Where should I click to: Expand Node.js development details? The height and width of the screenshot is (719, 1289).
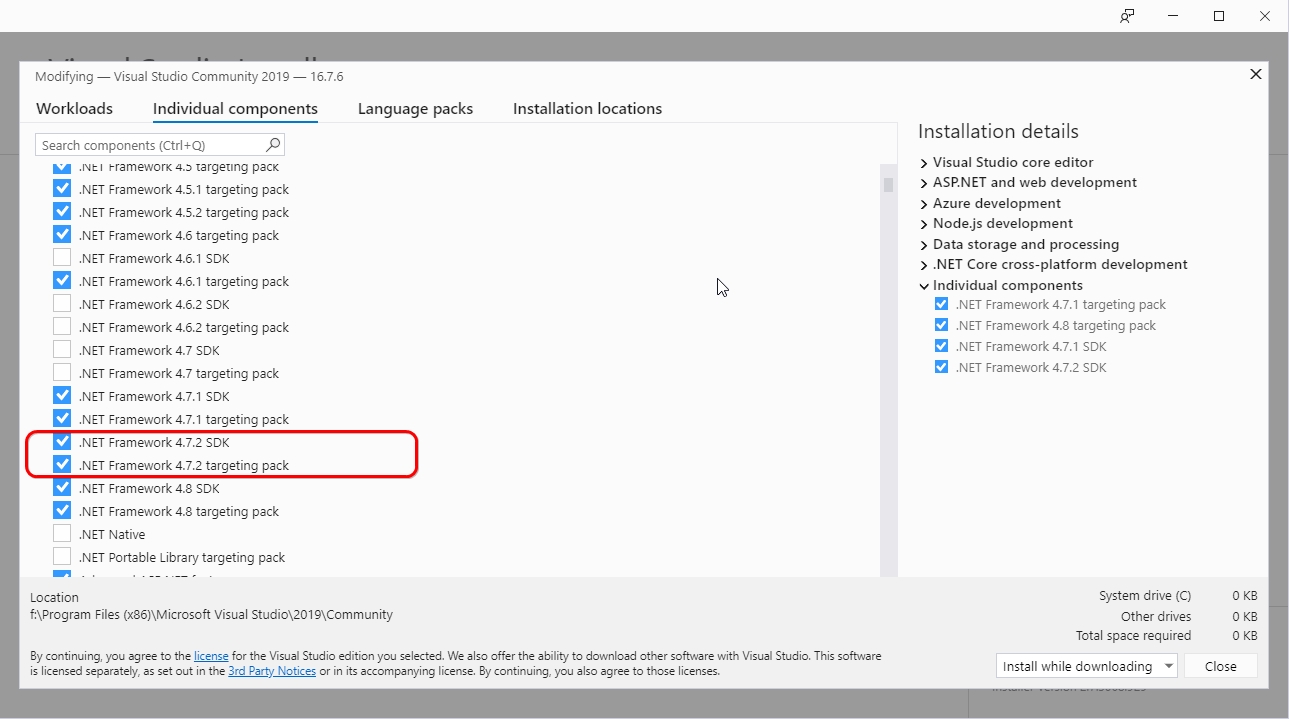924,224
